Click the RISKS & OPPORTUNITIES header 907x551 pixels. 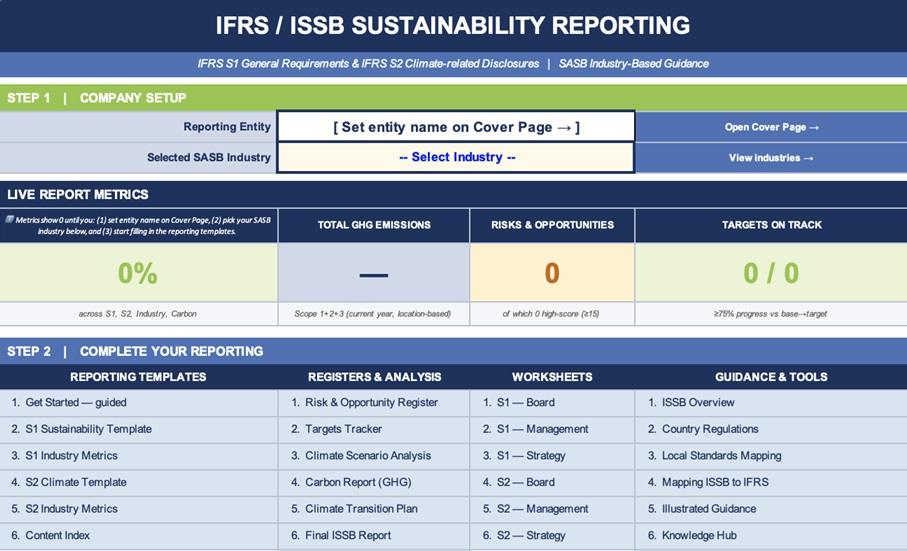point(552,225)
